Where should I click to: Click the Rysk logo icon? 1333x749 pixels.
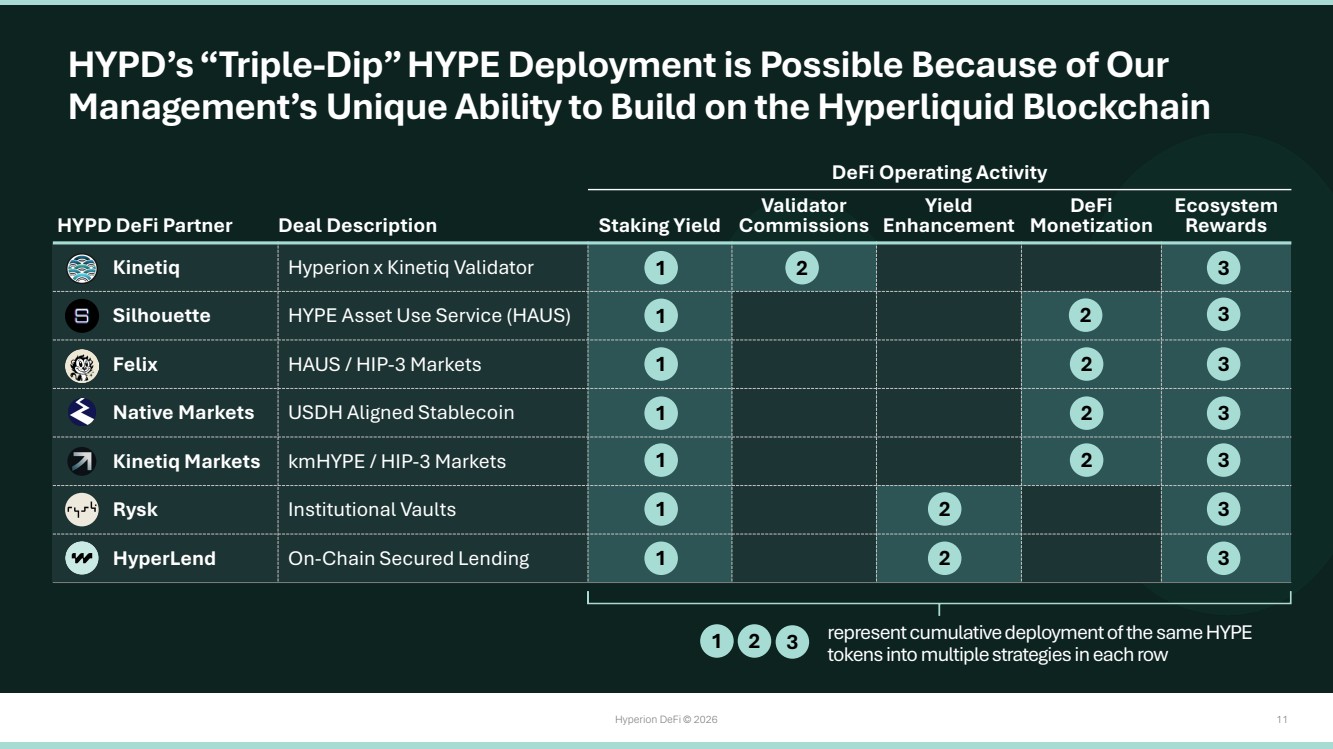pyautogui.click(x=82, y=510)
